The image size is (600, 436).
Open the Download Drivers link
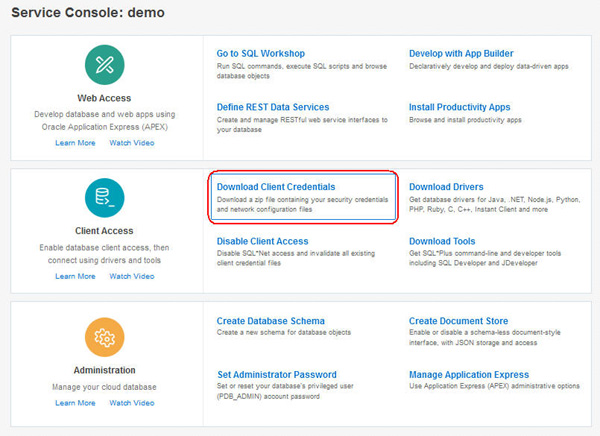coord(446,187)
